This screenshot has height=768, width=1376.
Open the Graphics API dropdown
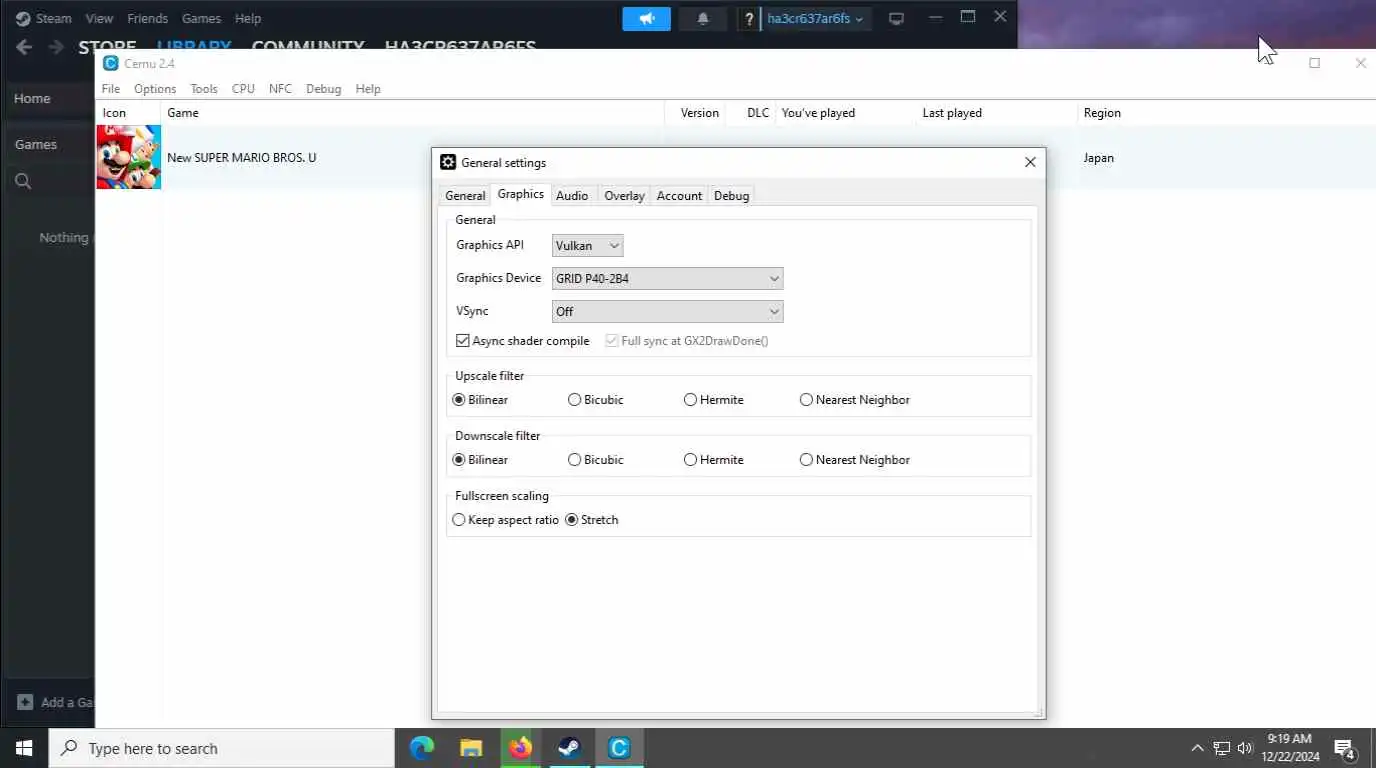click(587, 246)
